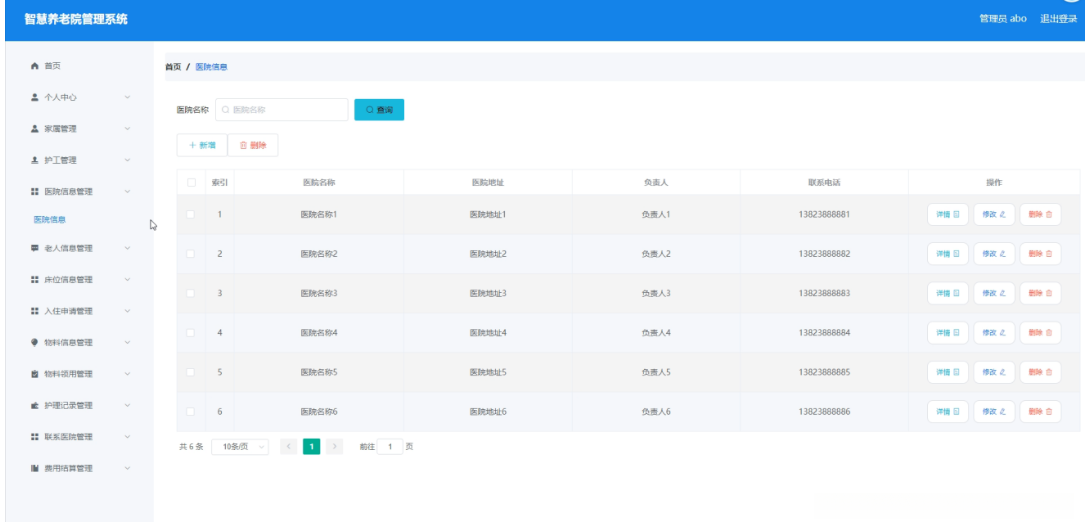The width and height of the screenshot is (1085, 525).
Task: Click the chat icon beside 老人信息管理
Action: 35,248
